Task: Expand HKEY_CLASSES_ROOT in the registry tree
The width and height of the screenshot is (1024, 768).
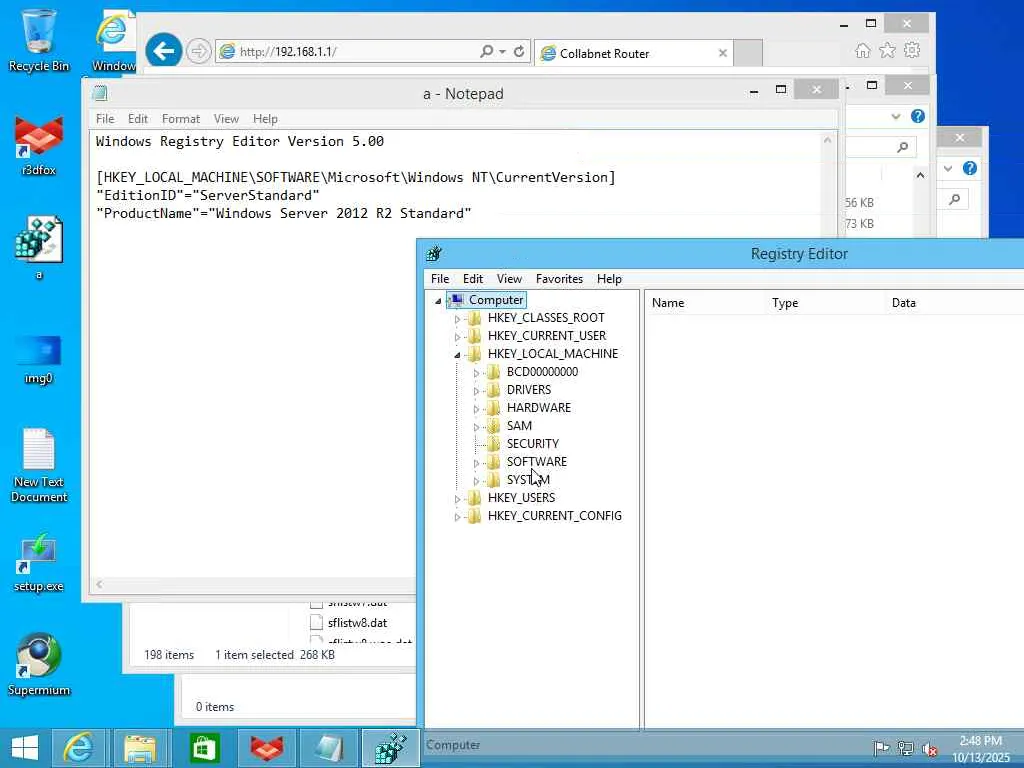Action: point(457,319)
